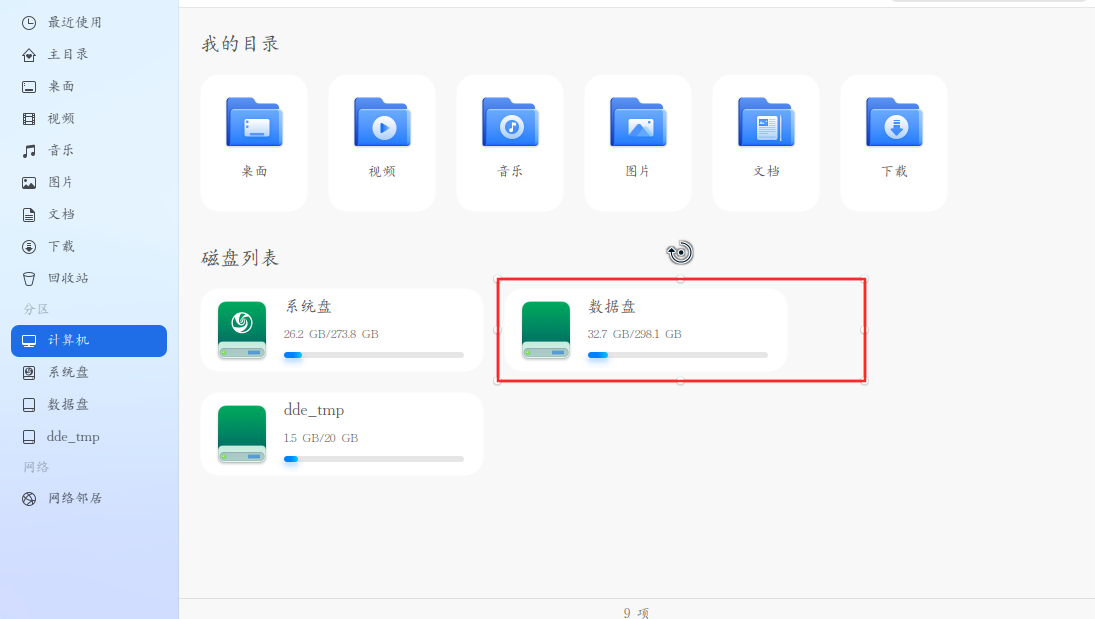Select the 系统盘 drive icon with deepin logo

tap(242, 330)
